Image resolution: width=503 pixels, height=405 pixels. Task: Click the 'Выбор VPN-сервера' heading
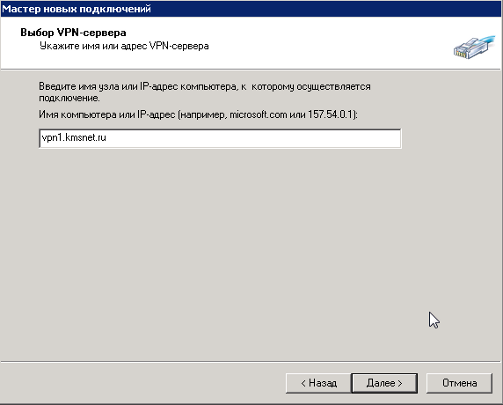pos(73,32)
